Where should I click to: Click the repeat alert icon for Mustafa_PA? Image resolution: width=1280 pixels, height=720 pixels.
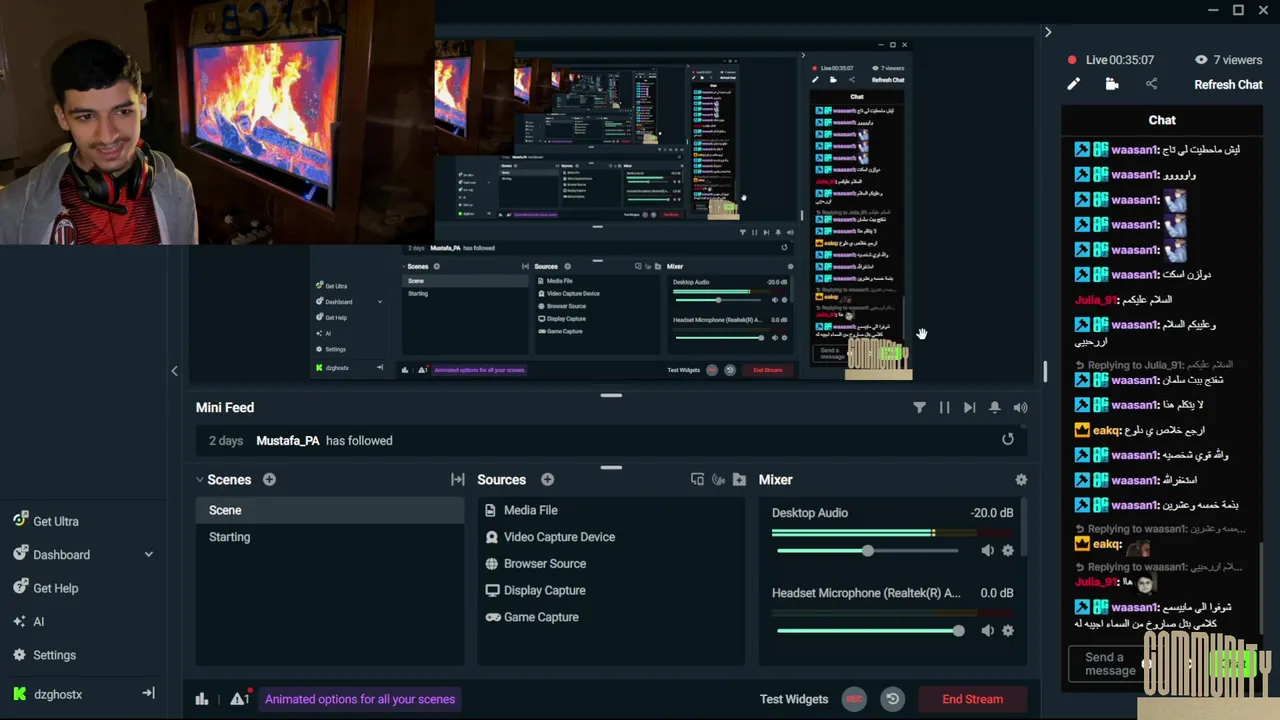(x=1008, y=439)
